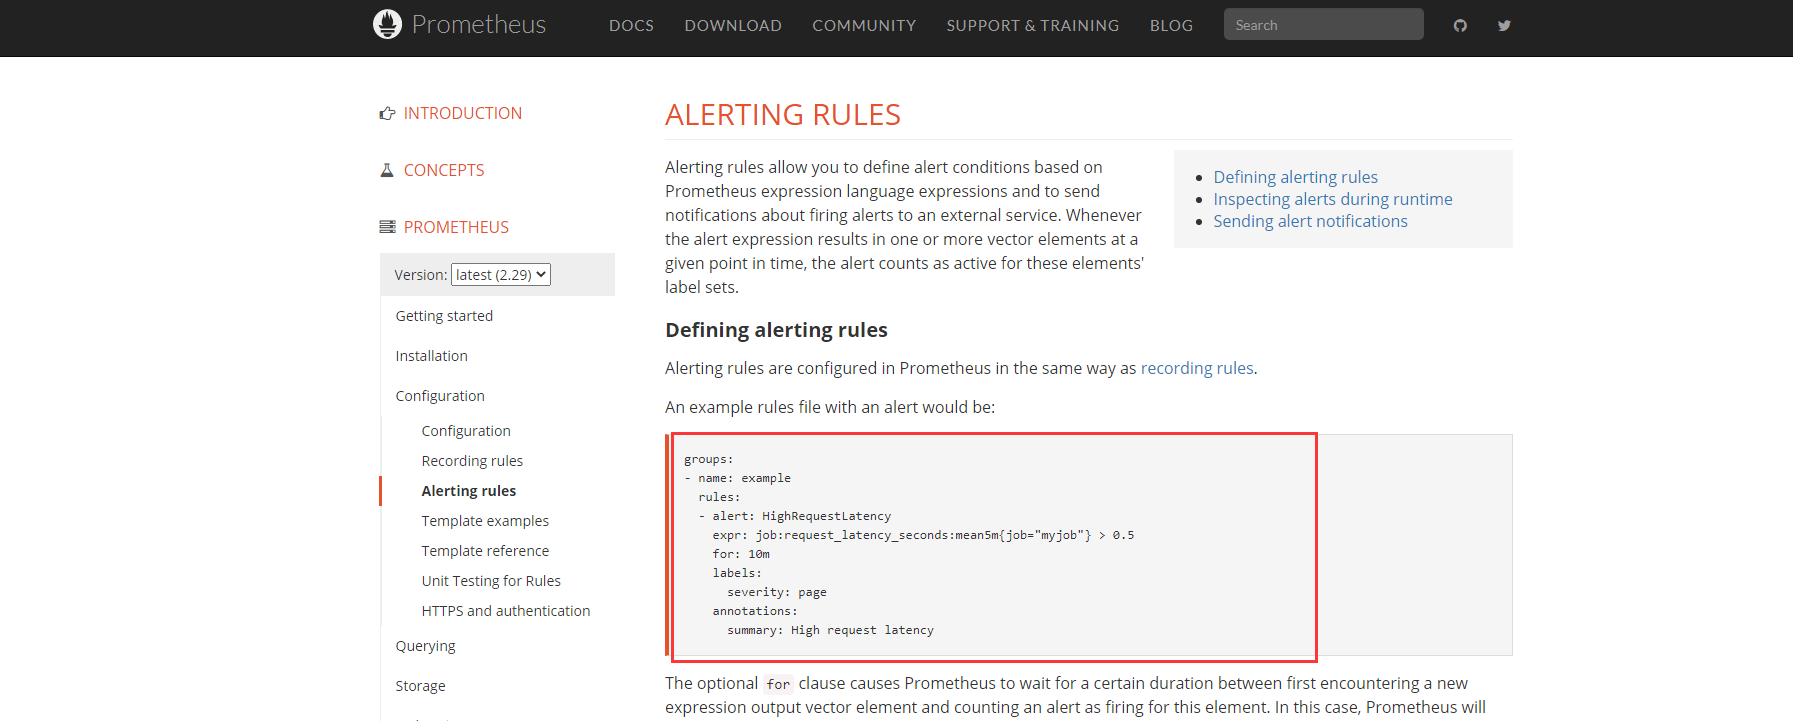Go to Recording rules in sidebar
Screen dimensions: 1793x721
tap(472, 461)
